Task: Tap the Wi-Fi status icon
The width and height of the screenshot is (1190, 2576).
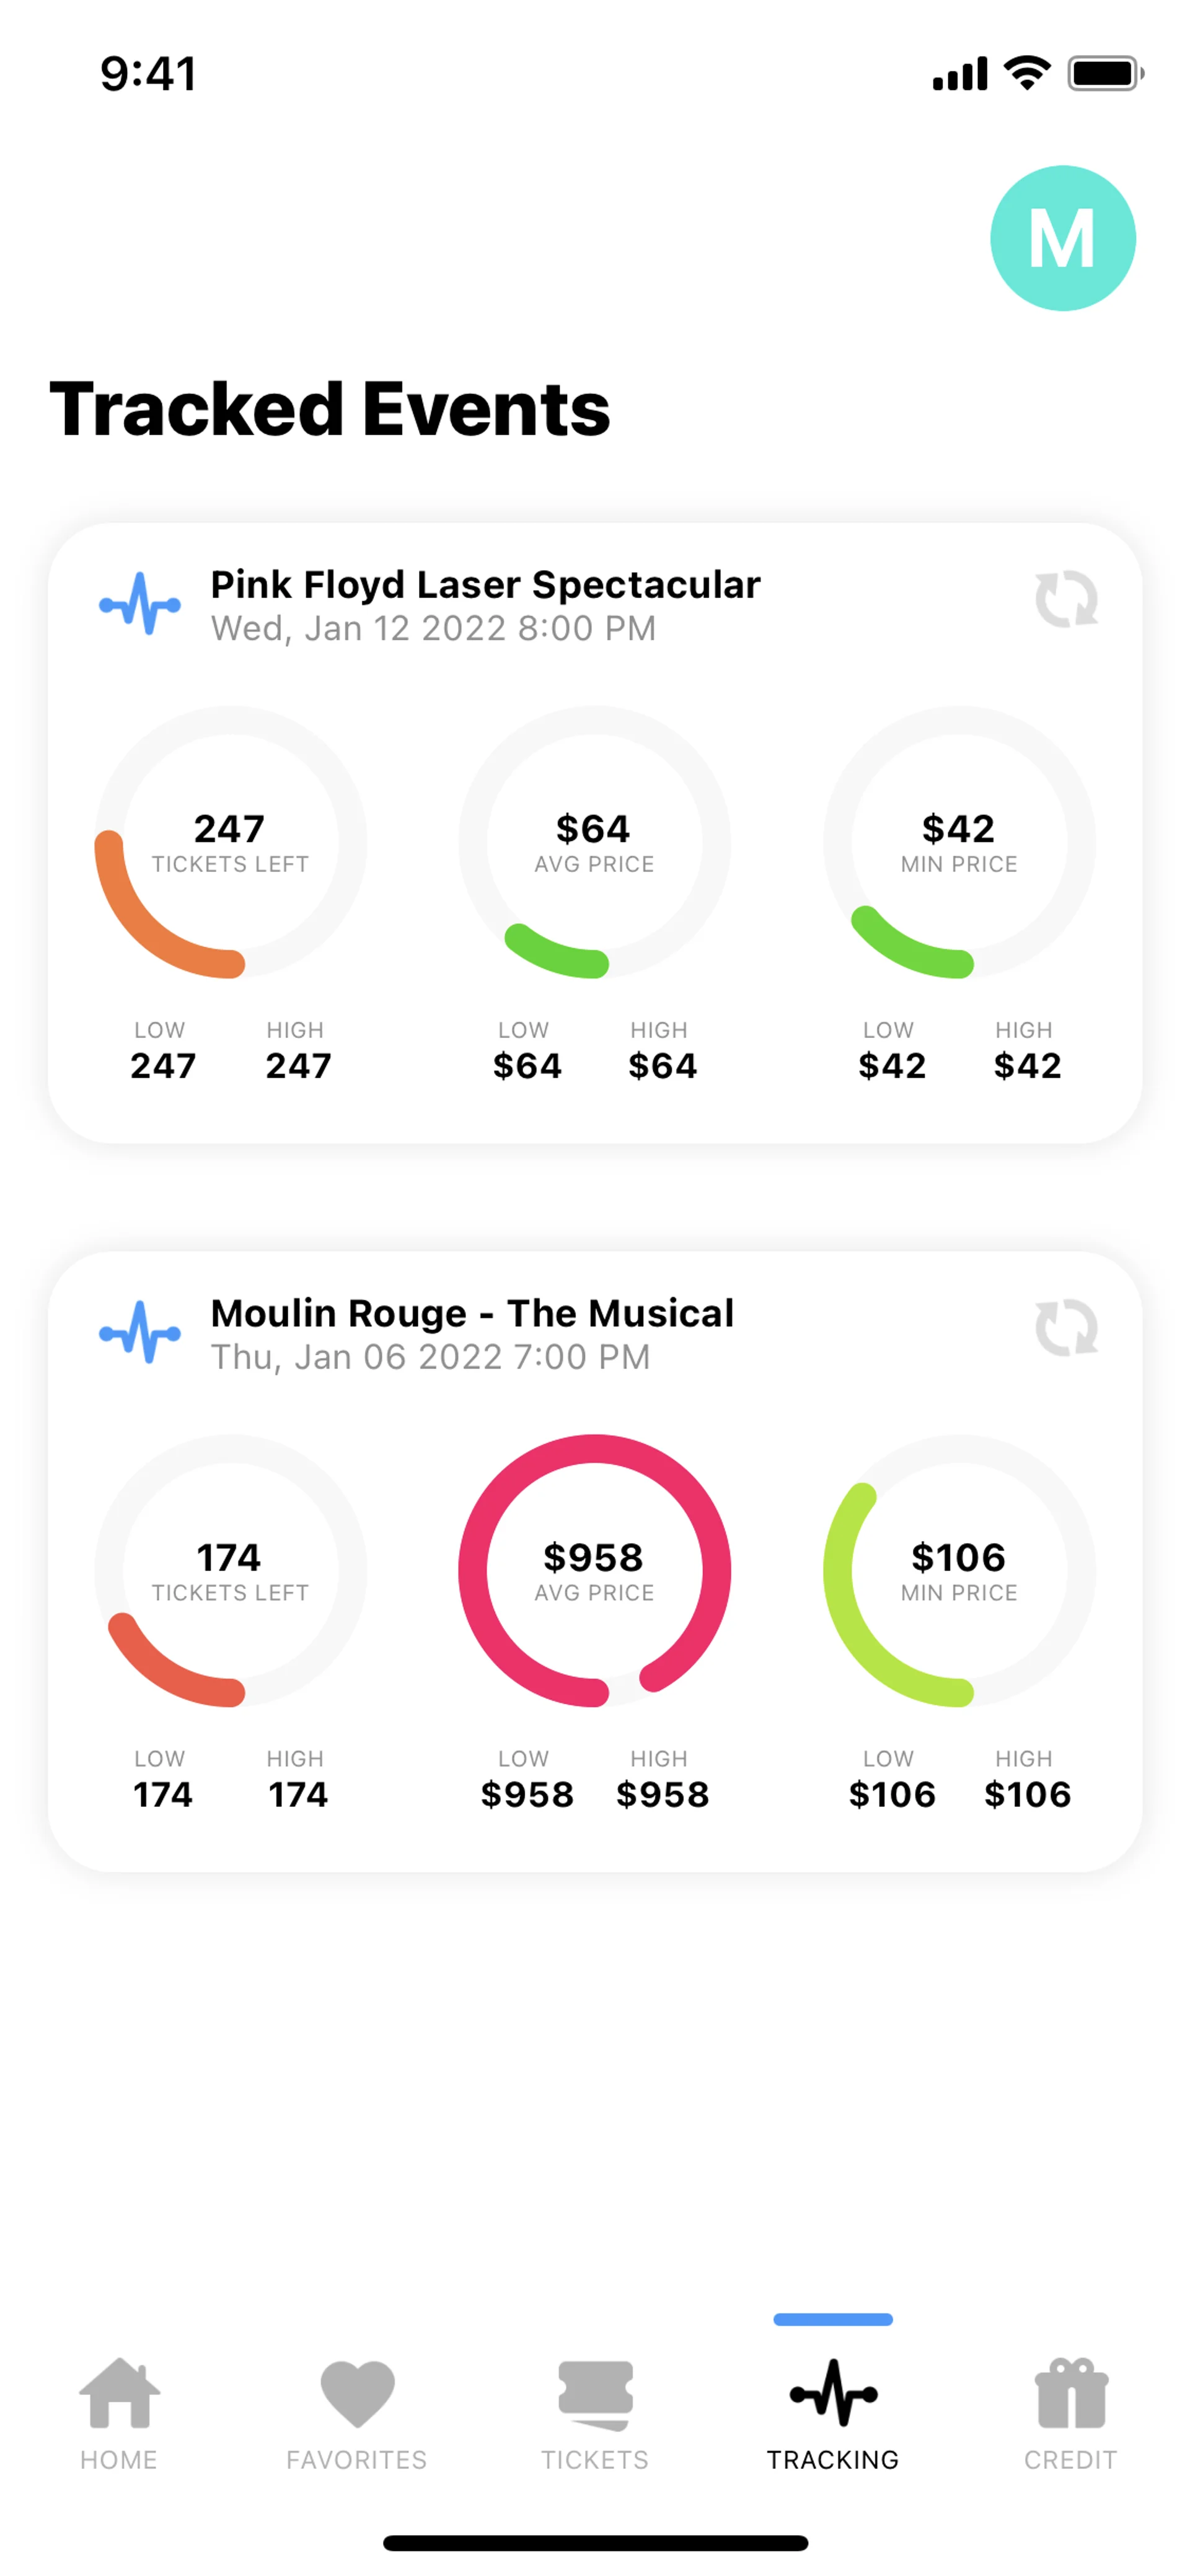Action: [x=1027, y=72]
